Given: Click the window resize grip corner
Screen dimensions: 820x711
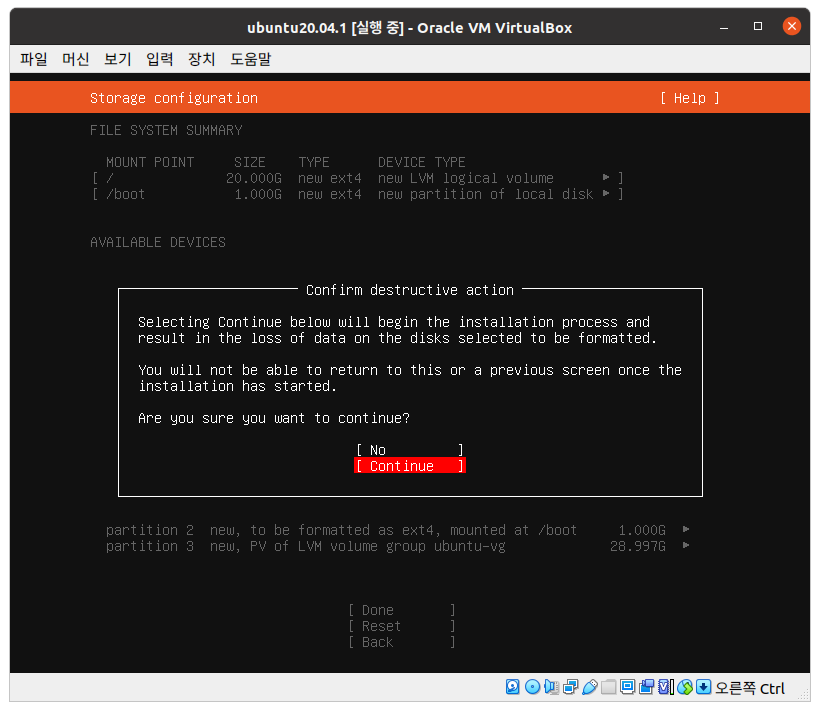Looking at the screenshot, I should coord(804,695).
